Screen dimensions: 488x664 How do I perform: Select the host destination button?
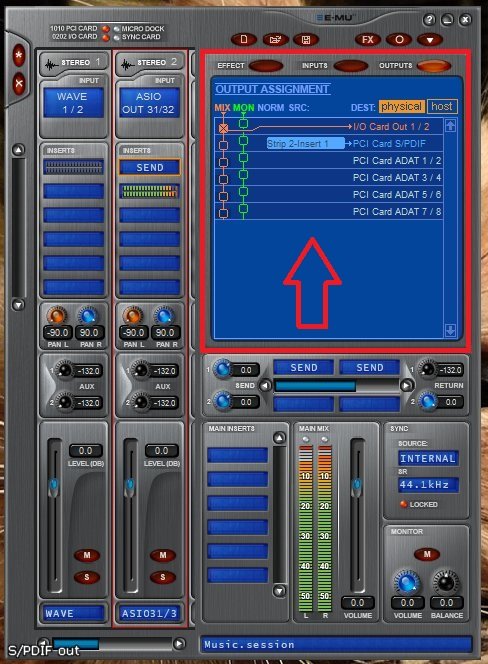click(x=442, y=106)
